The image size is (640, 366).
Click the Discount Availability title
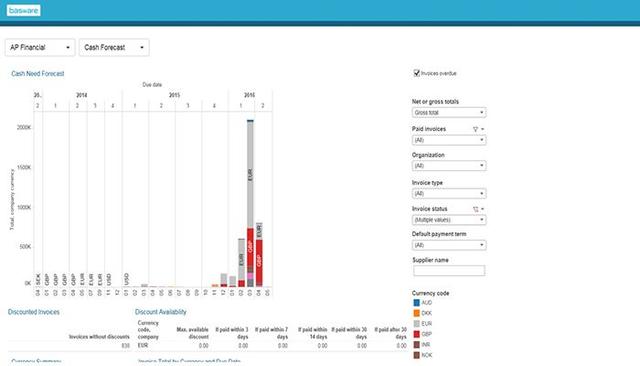point(160,312)
